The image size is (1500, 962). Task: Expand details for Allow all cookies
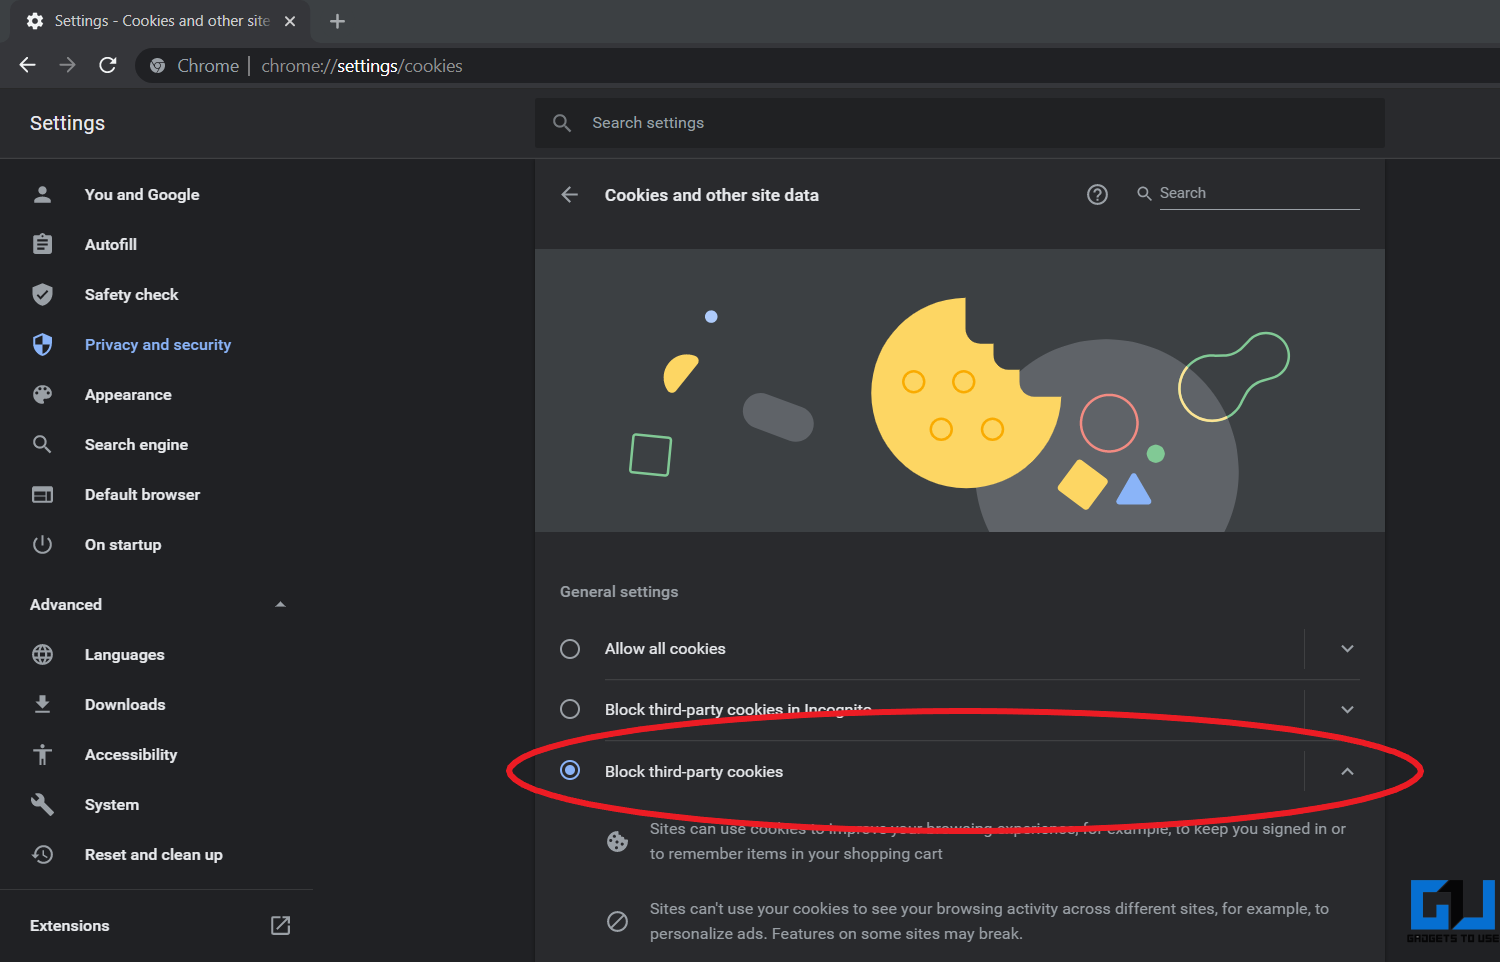(x=1347, y=649)
